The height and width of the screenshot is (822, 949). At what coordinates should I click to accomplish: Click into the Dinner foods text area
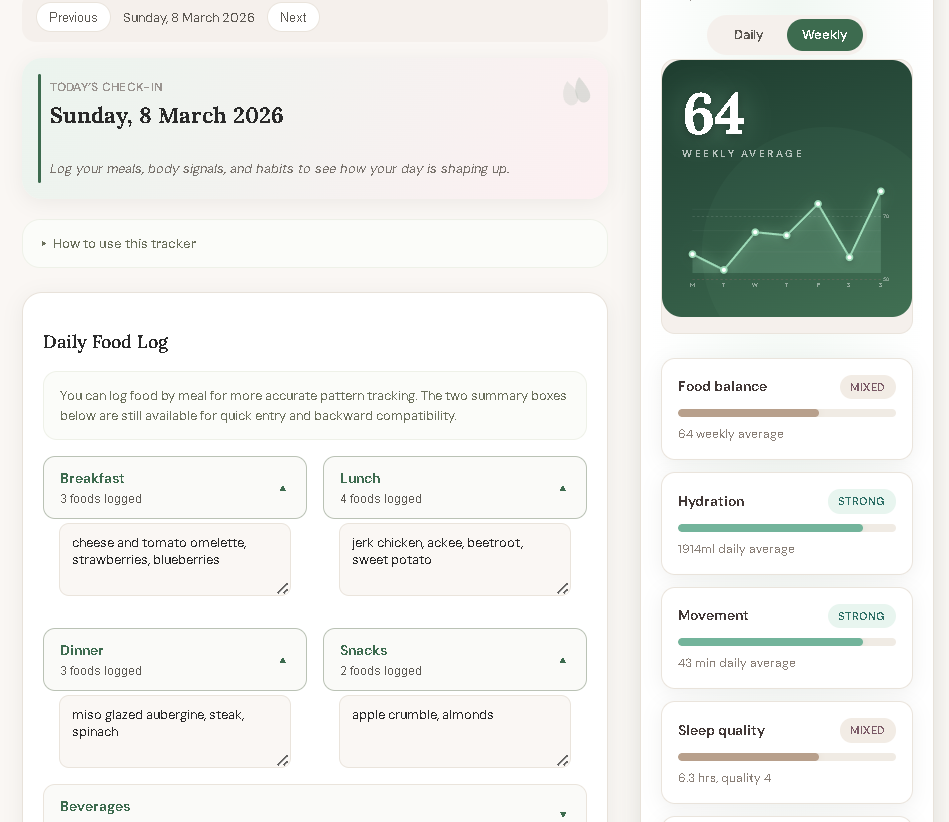(175, 731)
